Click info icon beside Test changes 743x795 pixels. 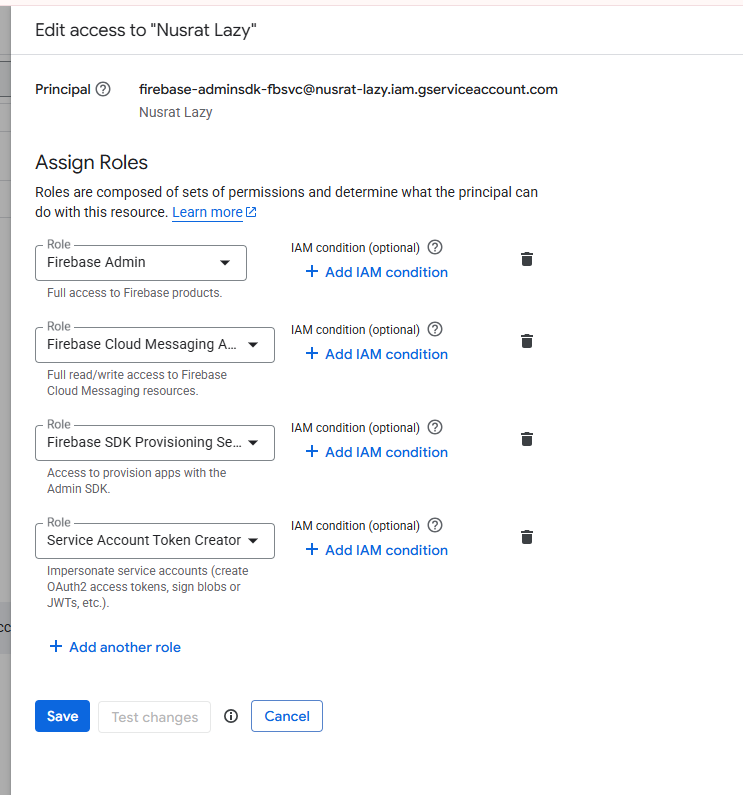[x=231, y=716]
